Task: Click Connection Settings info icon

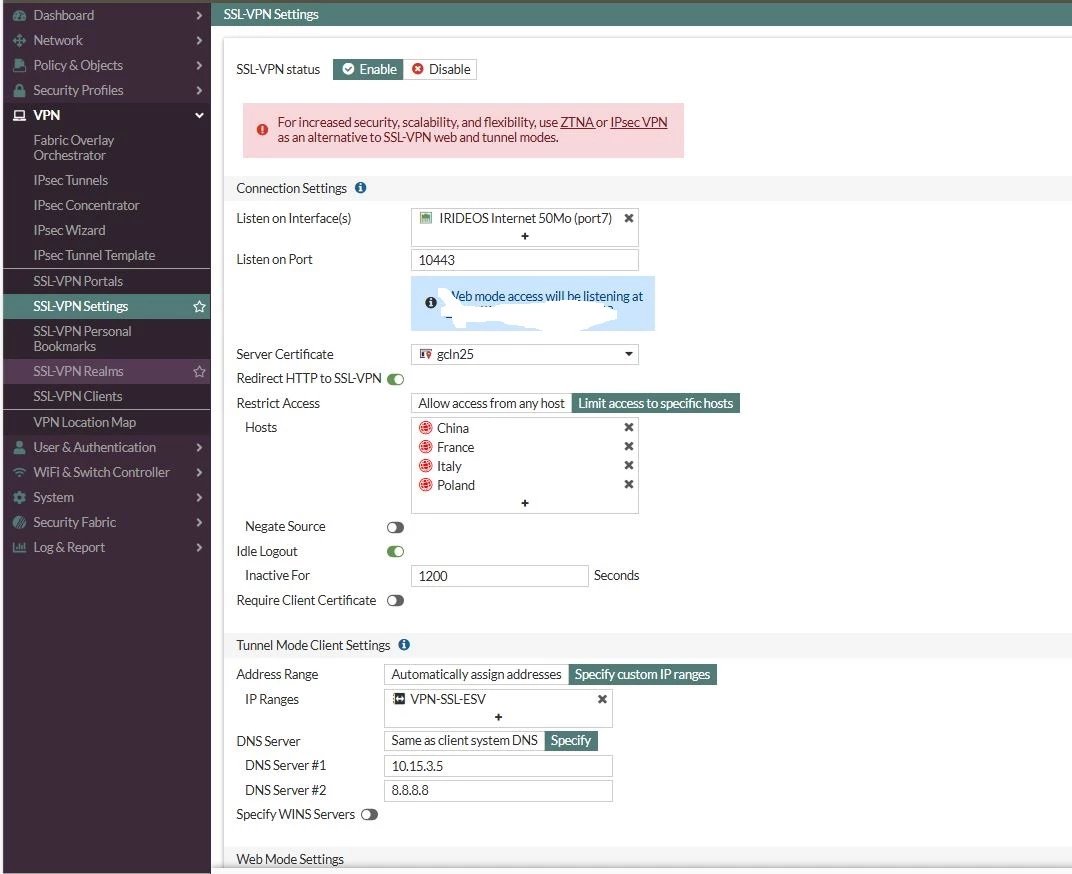Action: (360, 187)
